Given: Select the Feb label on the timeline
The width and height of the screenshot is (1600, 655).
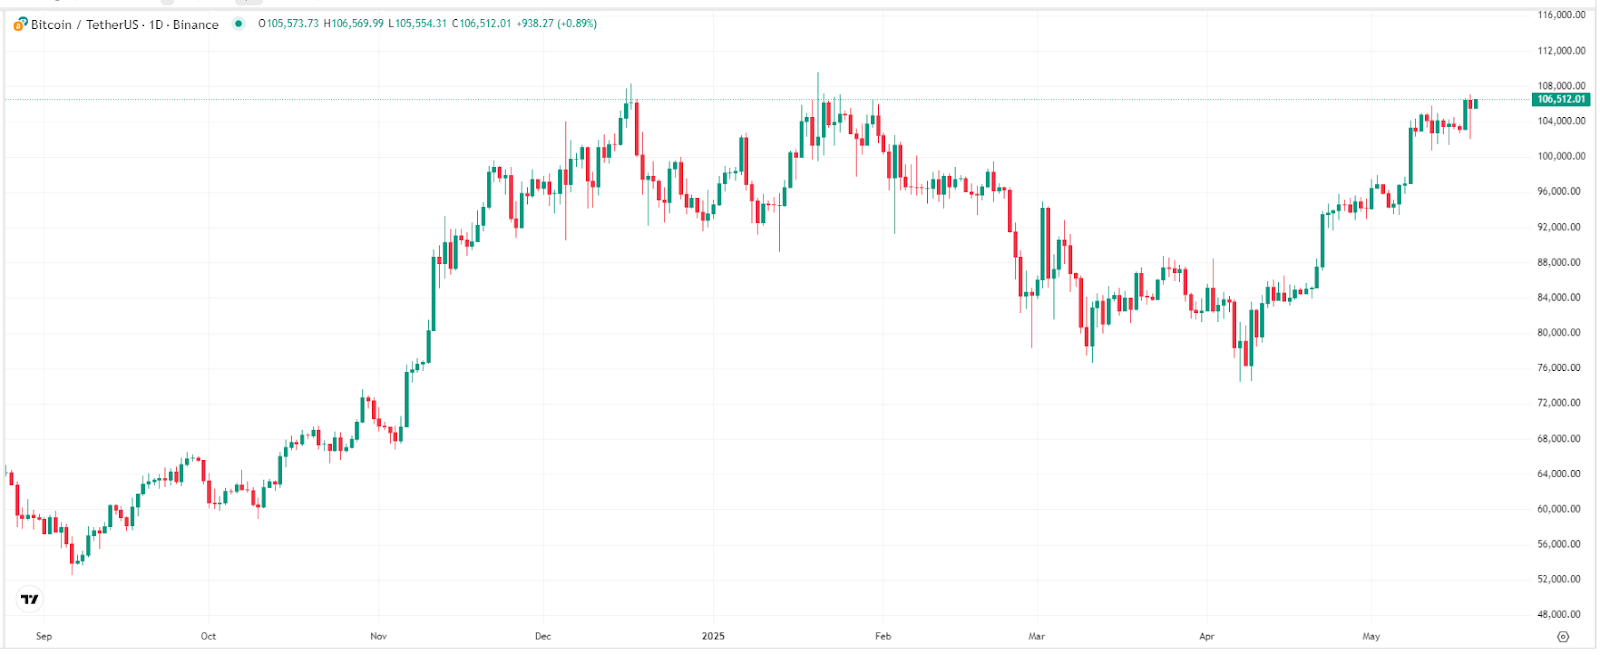Looking at the screenshot, I should tap(882, 635).
